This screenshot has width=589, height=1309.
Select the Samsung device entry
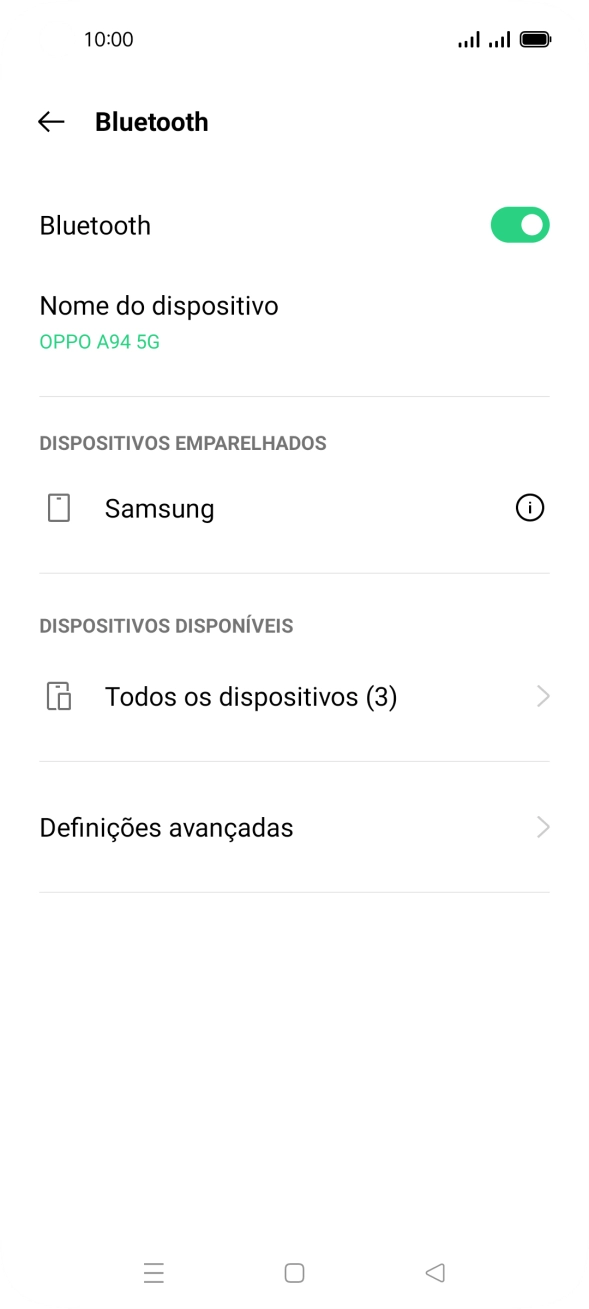pyautogui.click(x=159, y=508)
